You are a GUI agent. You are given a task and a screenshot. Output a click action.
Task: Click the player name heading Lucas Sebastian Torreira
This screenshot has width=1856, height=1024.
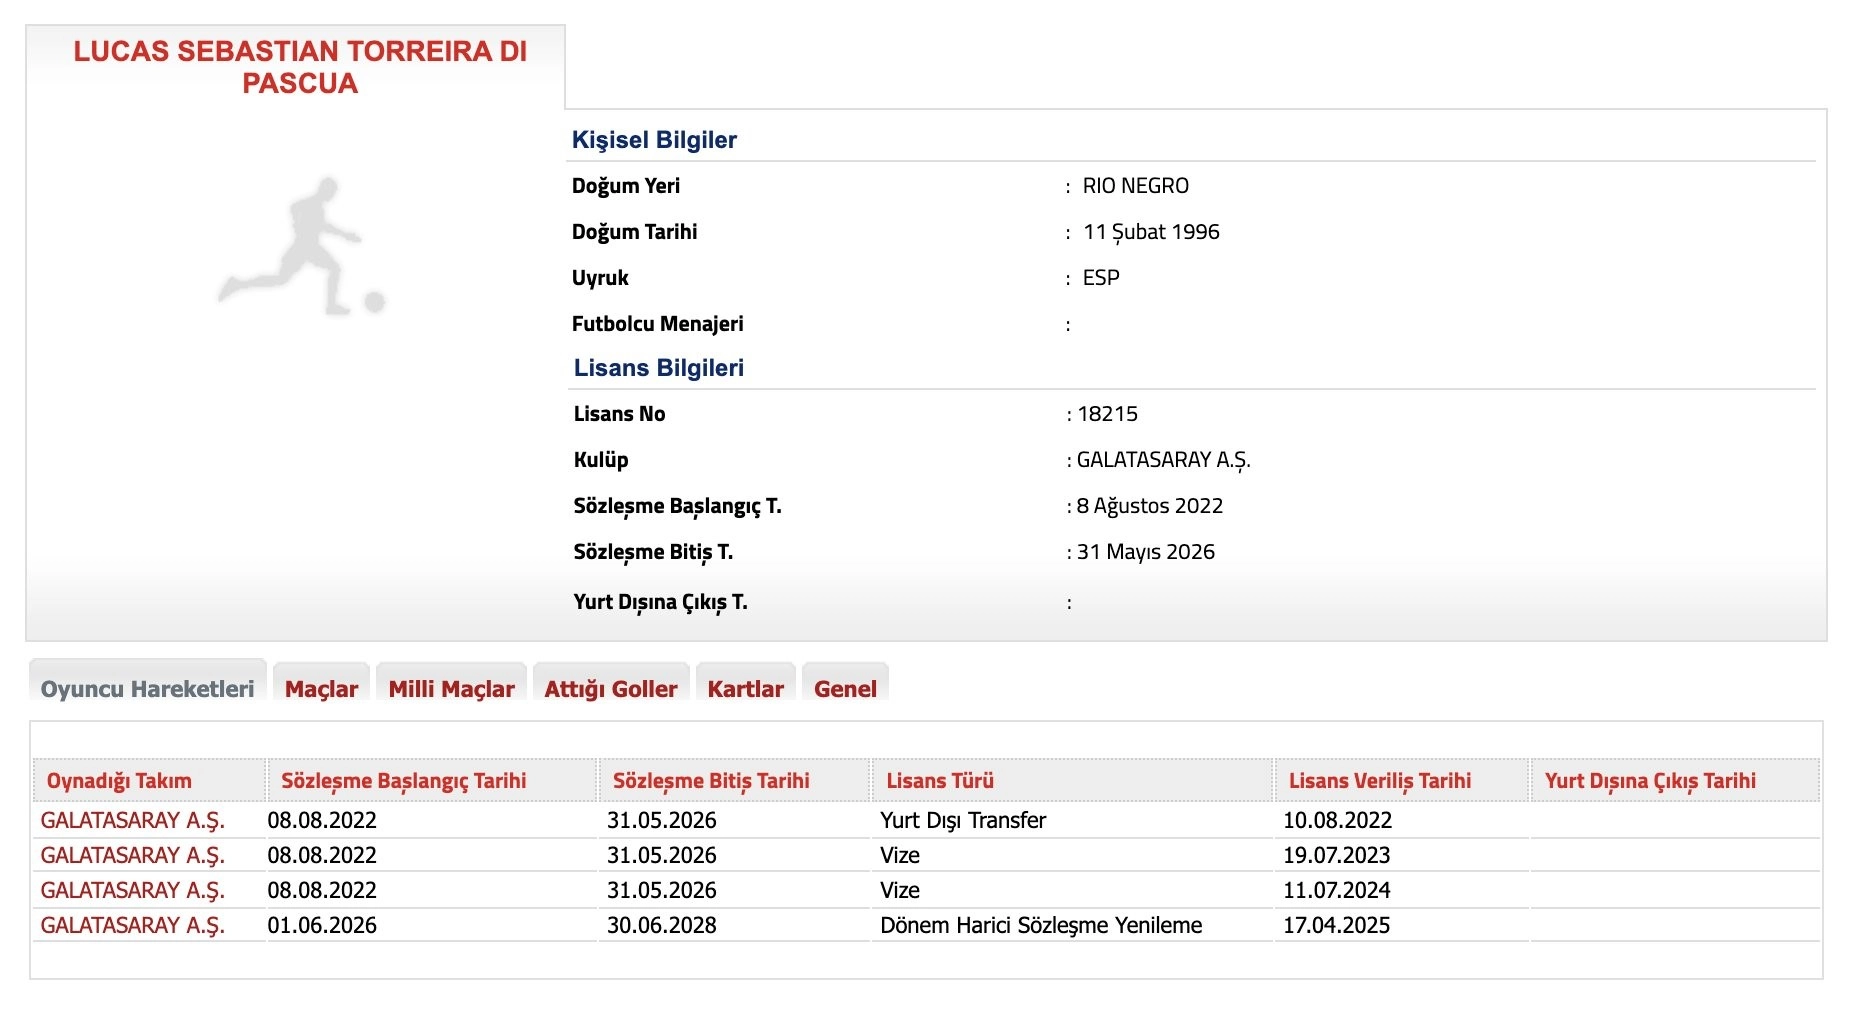tap(300, 67)
